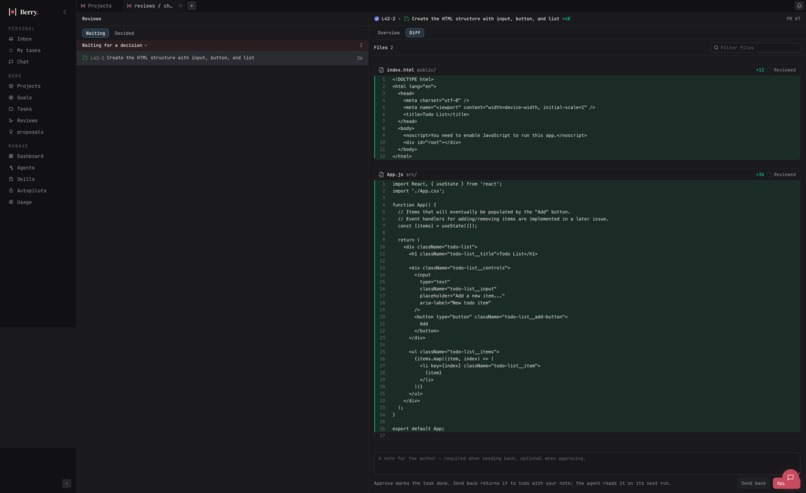Click the 'import './App.css';' line
Viewport: 806px width, 493px height.
418,191
